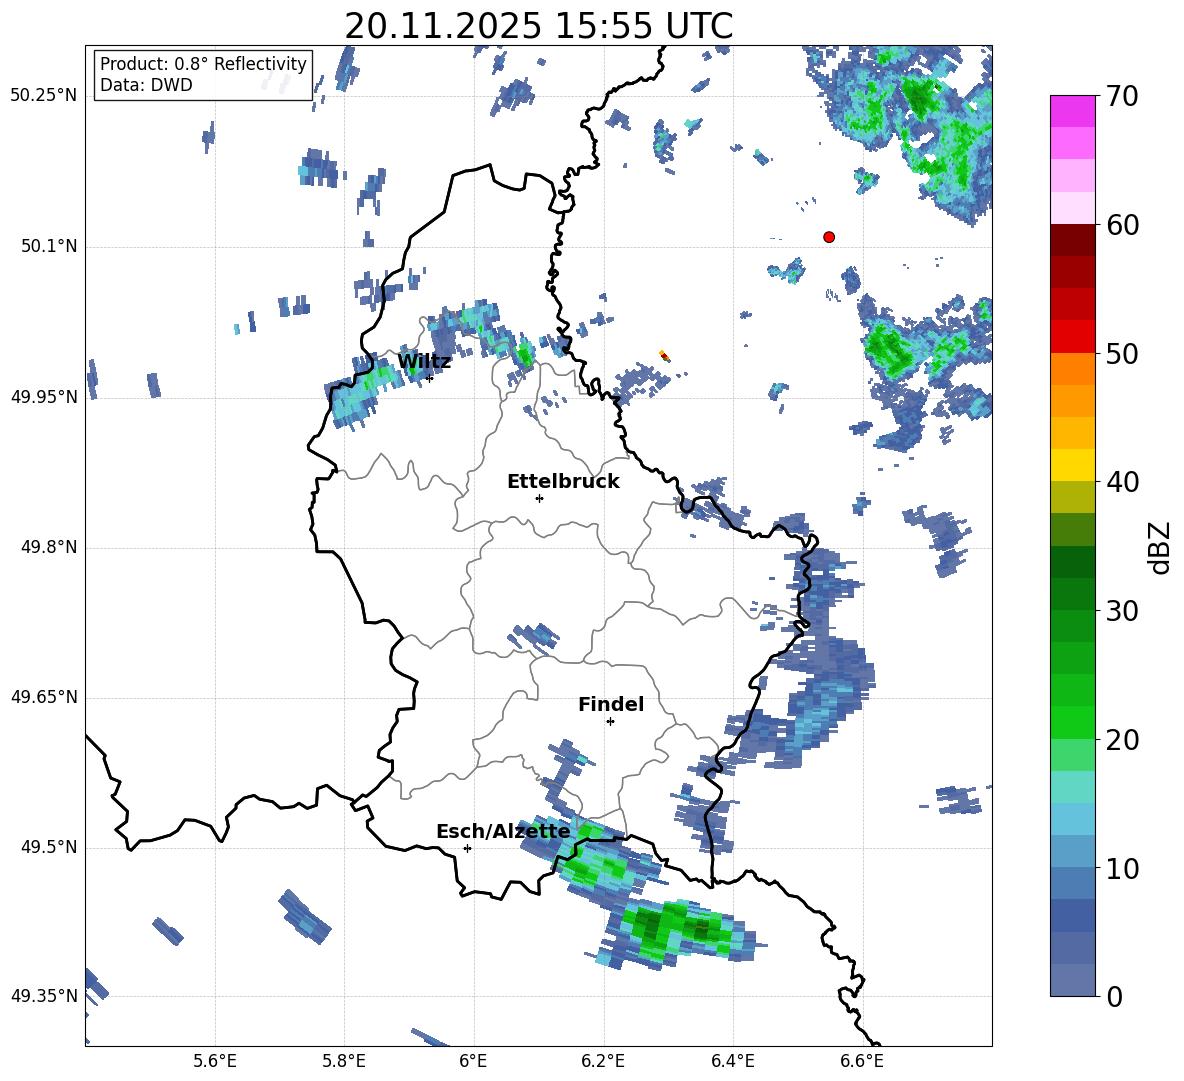Click the Wiltz city label
The width and height of the screenshot is (1184, 1081).
(x=424, y=361)
